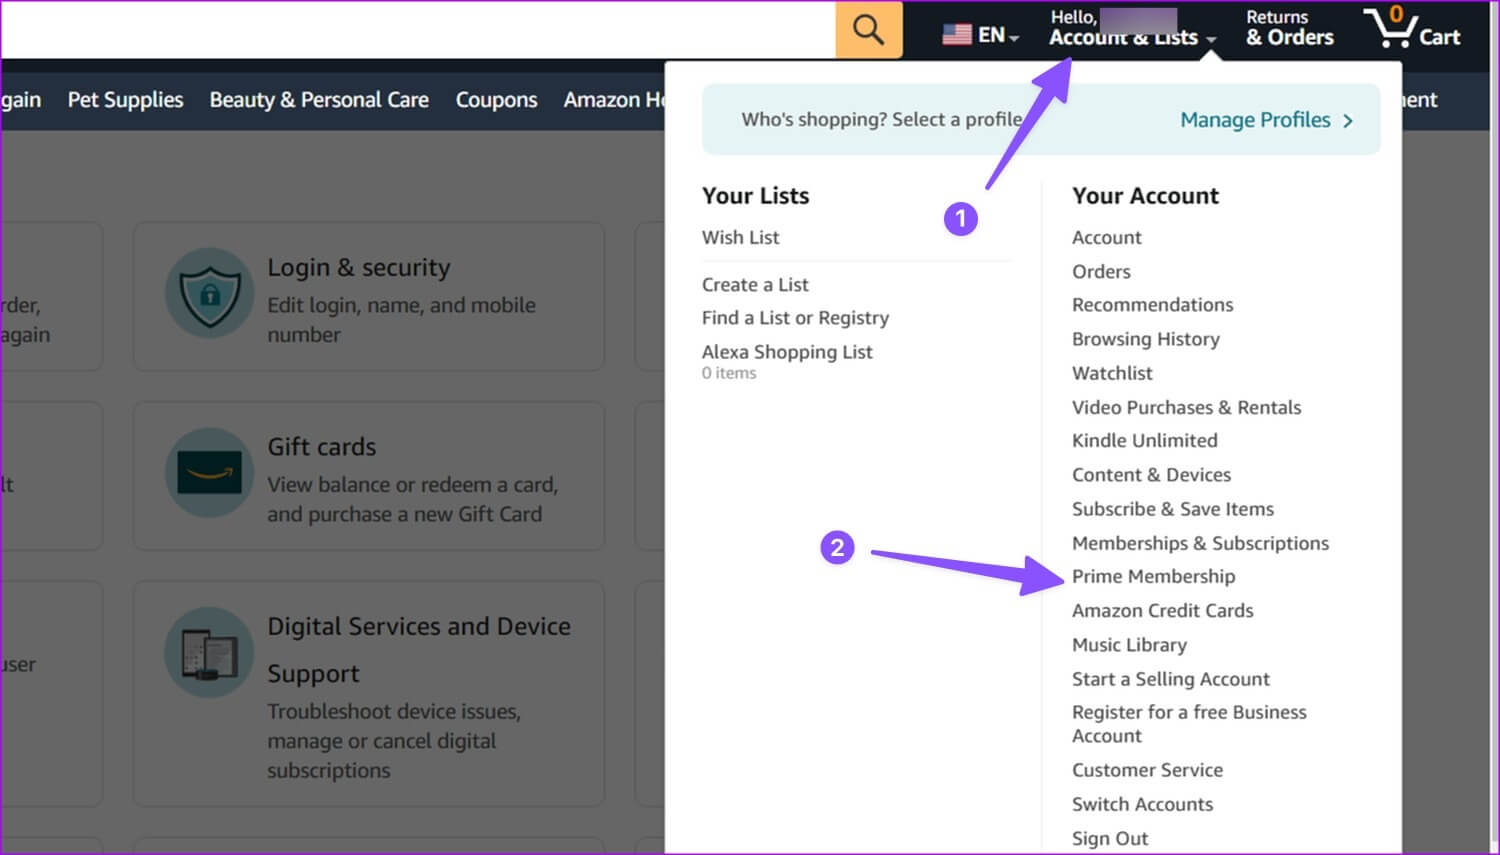Click Start a Selling Account
Viewport: 1500px width, 855px height.
[1170, 679]
